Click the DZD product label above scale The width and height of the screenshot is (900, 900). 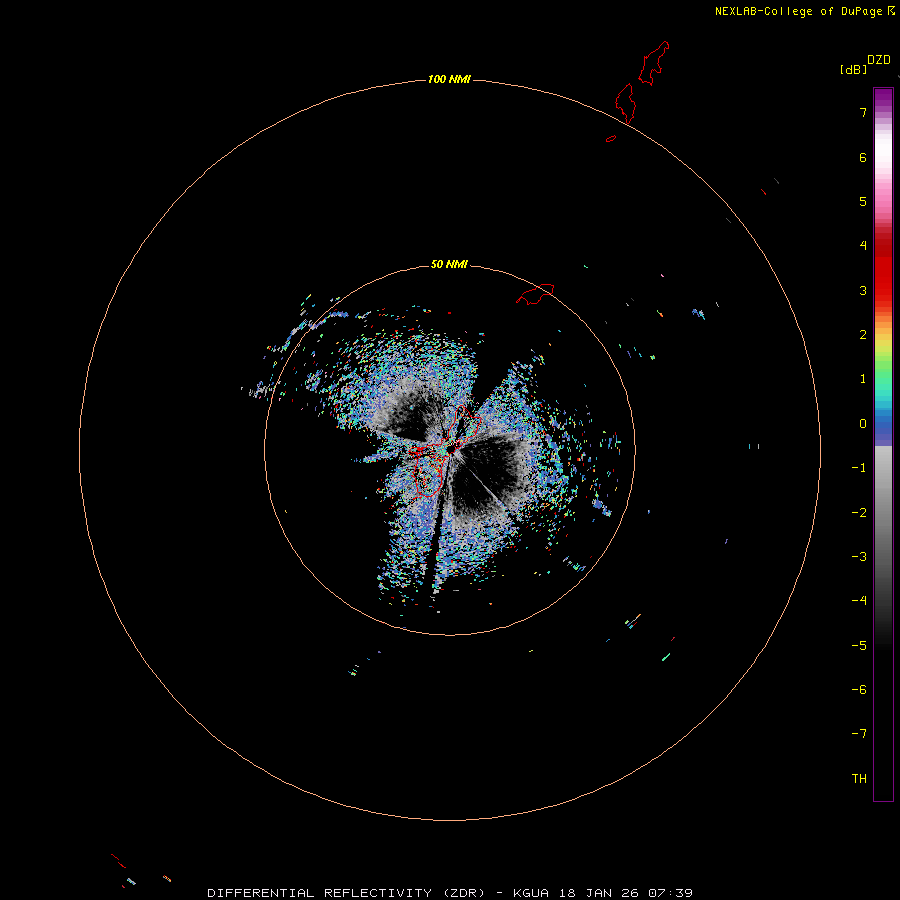[879, 60]
